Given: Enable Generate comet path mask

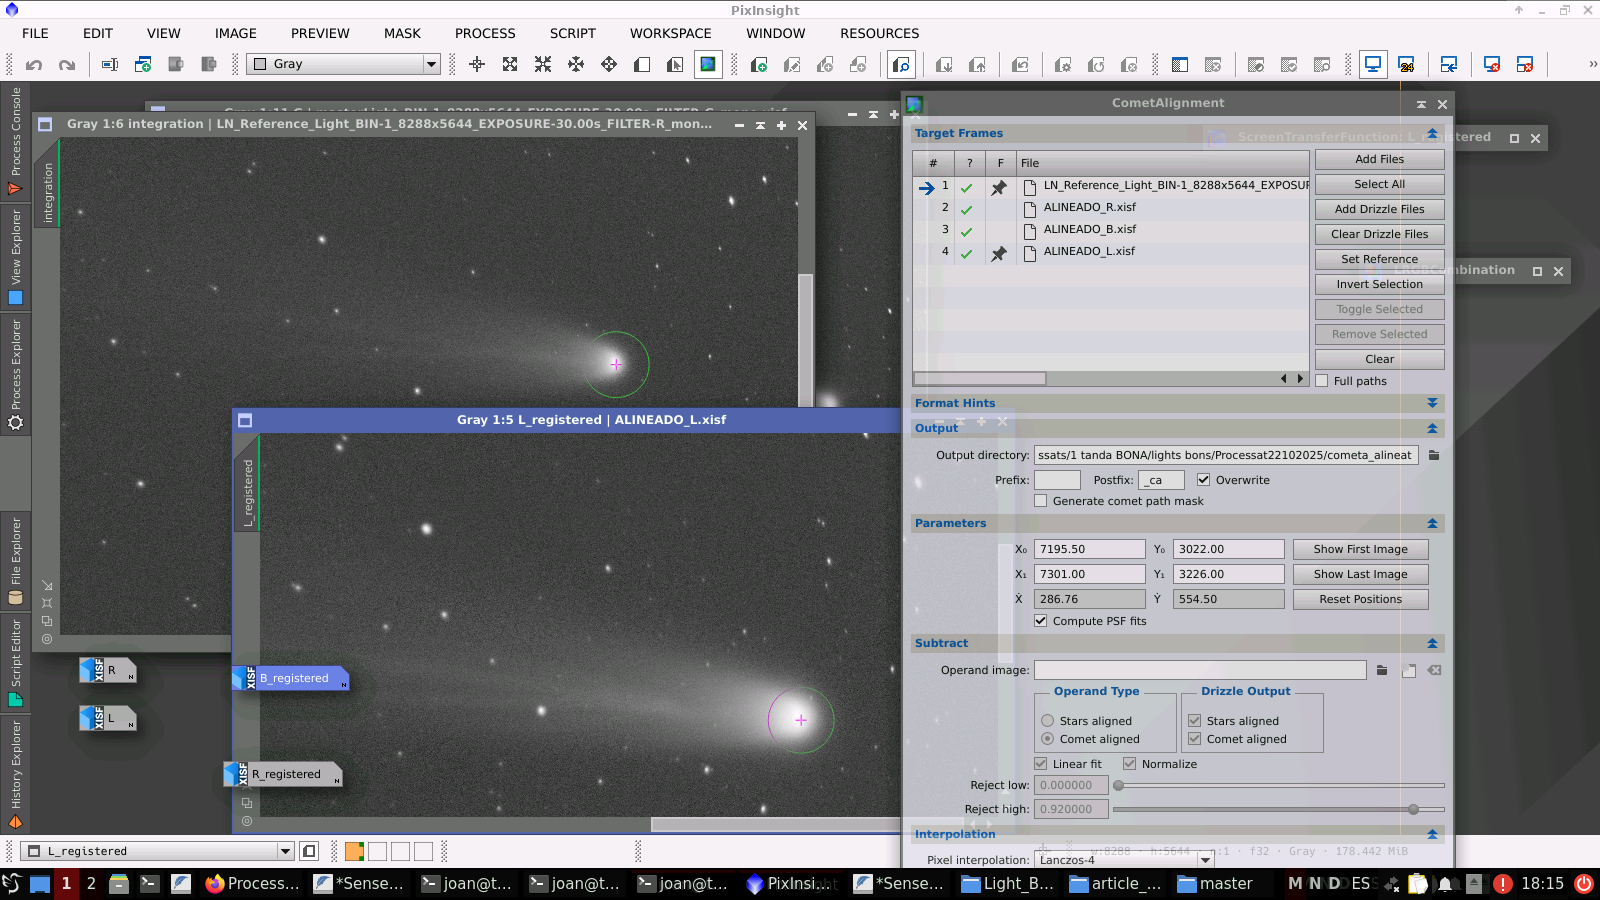Looking at the screenshot, I should point(1041,501).
